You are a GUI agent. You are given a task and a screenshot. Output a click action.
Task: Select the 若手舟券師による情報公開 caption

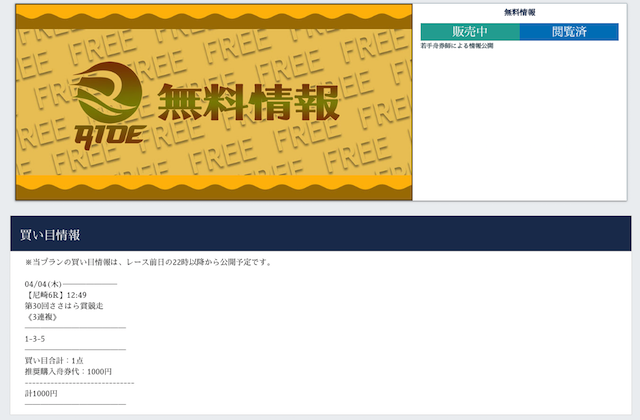click(457, 46)
